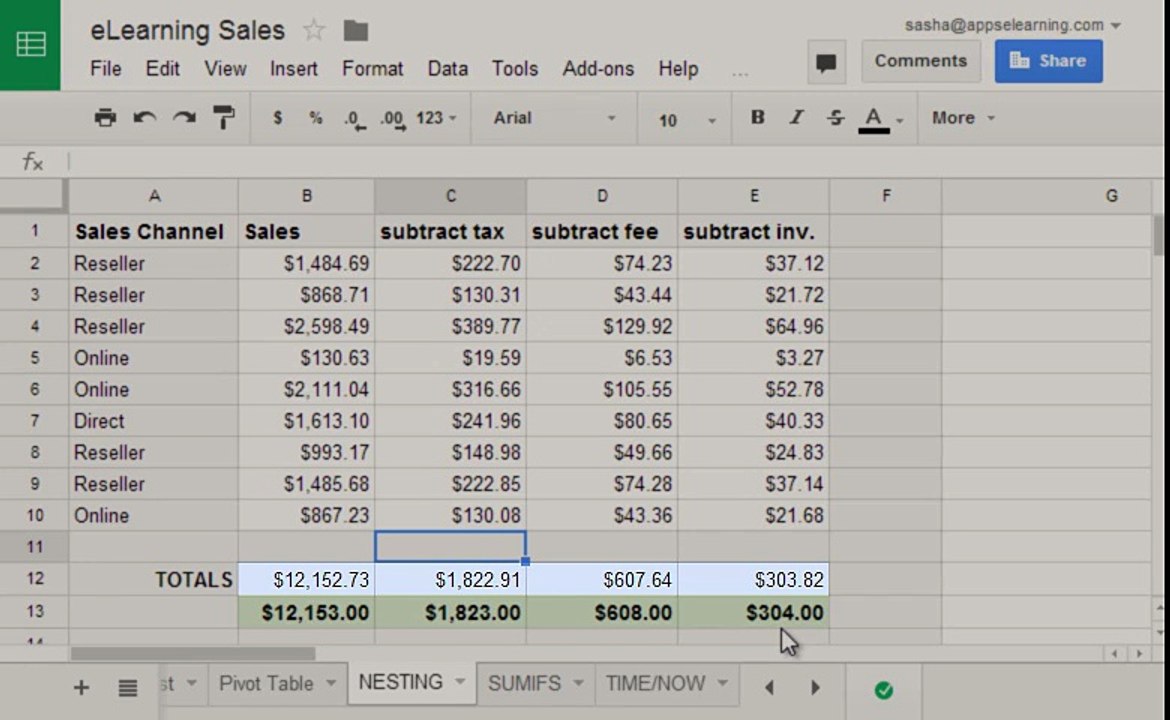Expand the More toolbar options

963,118
